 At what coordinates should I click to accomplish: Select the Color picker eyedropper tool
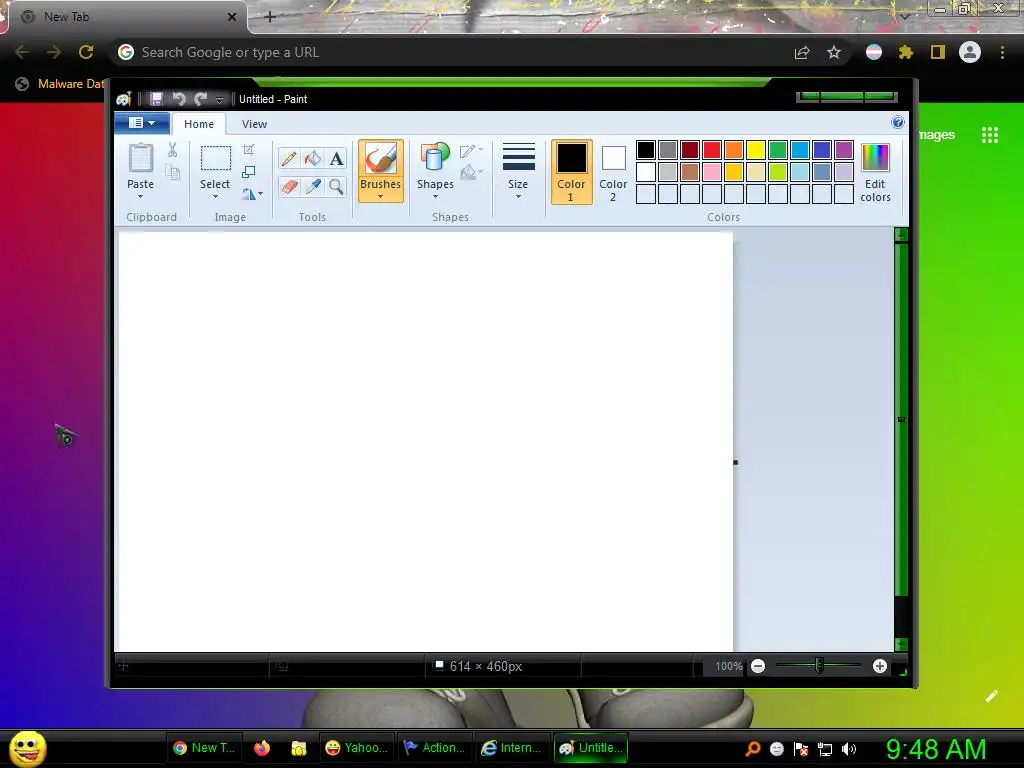tap(313, 187)
